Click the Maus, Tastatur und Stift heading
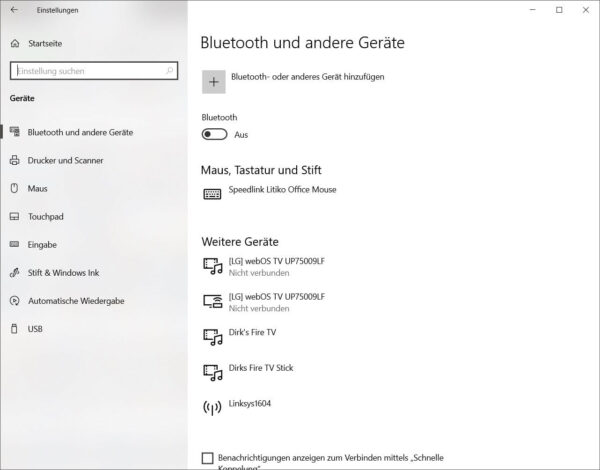The height and width of the screenshot is (470, 600). (261, 170)
